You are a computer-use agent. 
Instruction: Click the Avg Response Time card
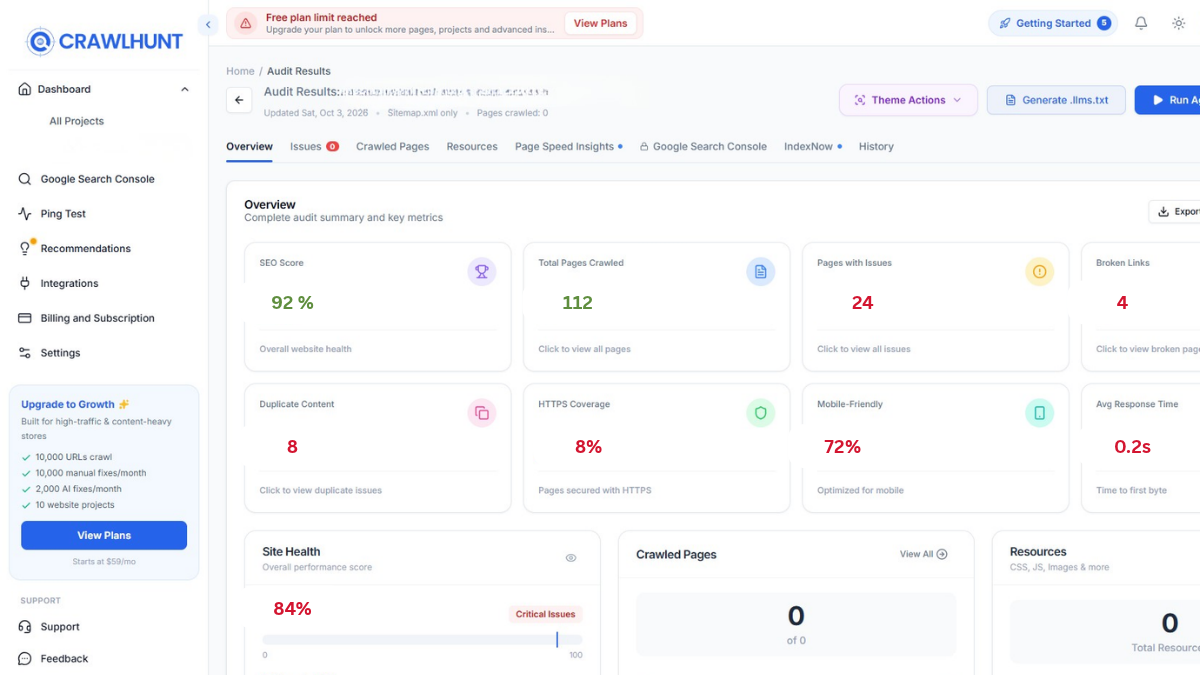(x=1140, y=448)
